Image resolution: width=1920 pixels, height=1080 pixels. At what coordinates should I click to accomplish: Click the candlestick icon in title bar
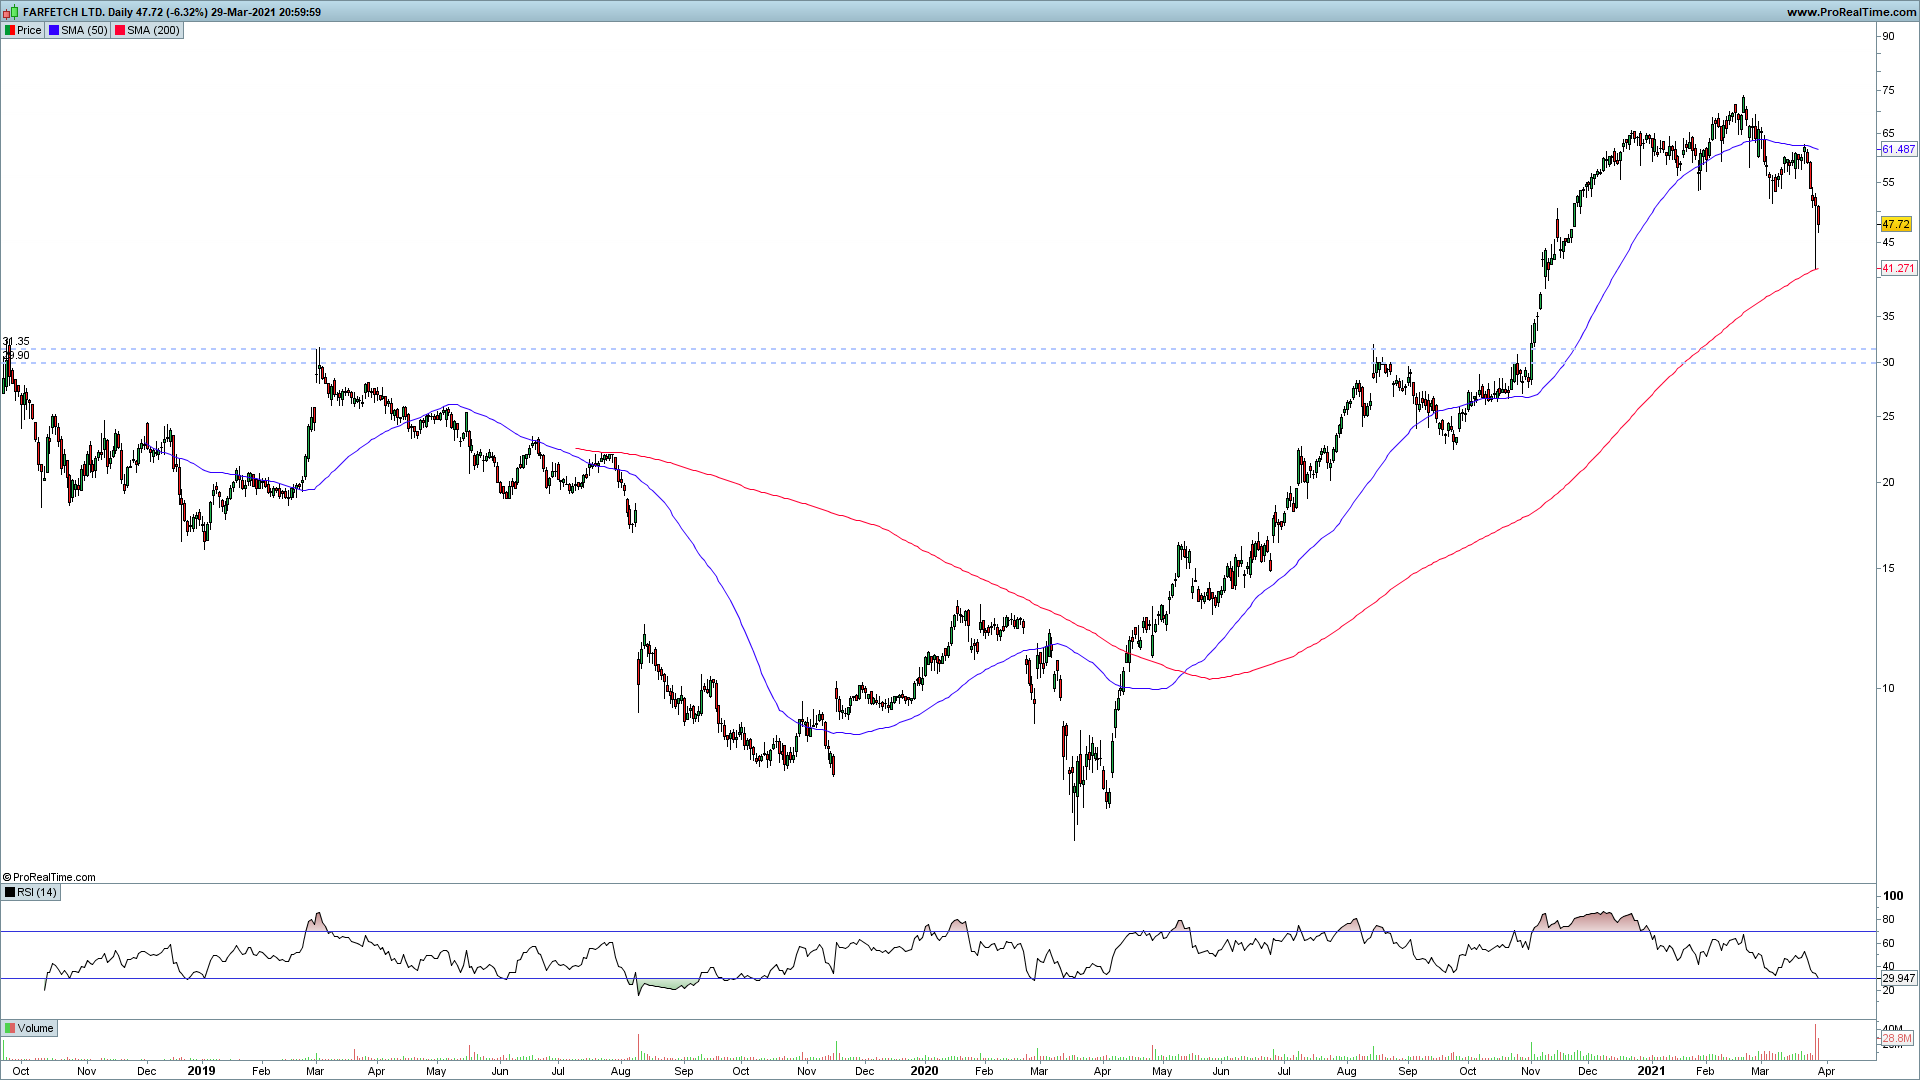tap(11, 12)
